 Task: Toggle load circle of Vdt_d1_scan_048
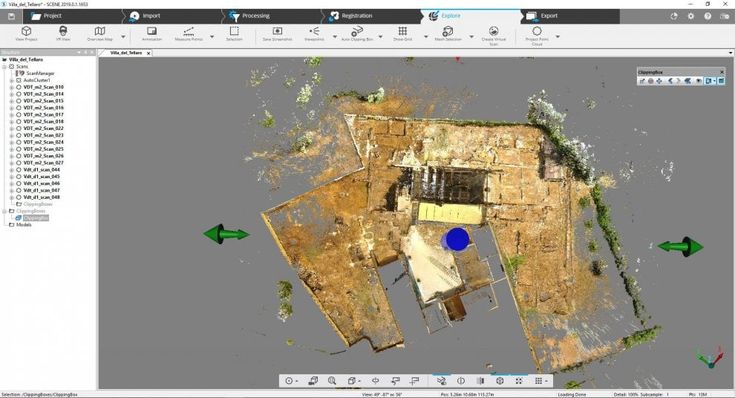click(x=19, y=197)
